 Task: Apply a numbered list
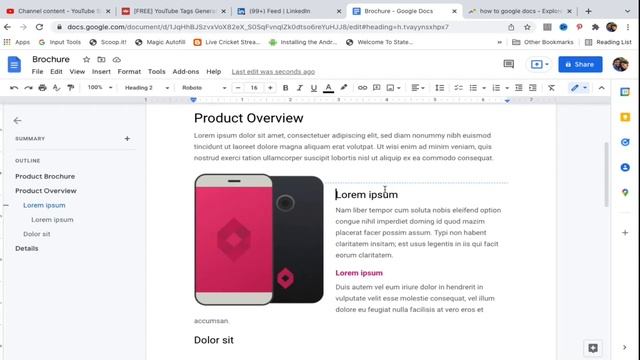496,88
